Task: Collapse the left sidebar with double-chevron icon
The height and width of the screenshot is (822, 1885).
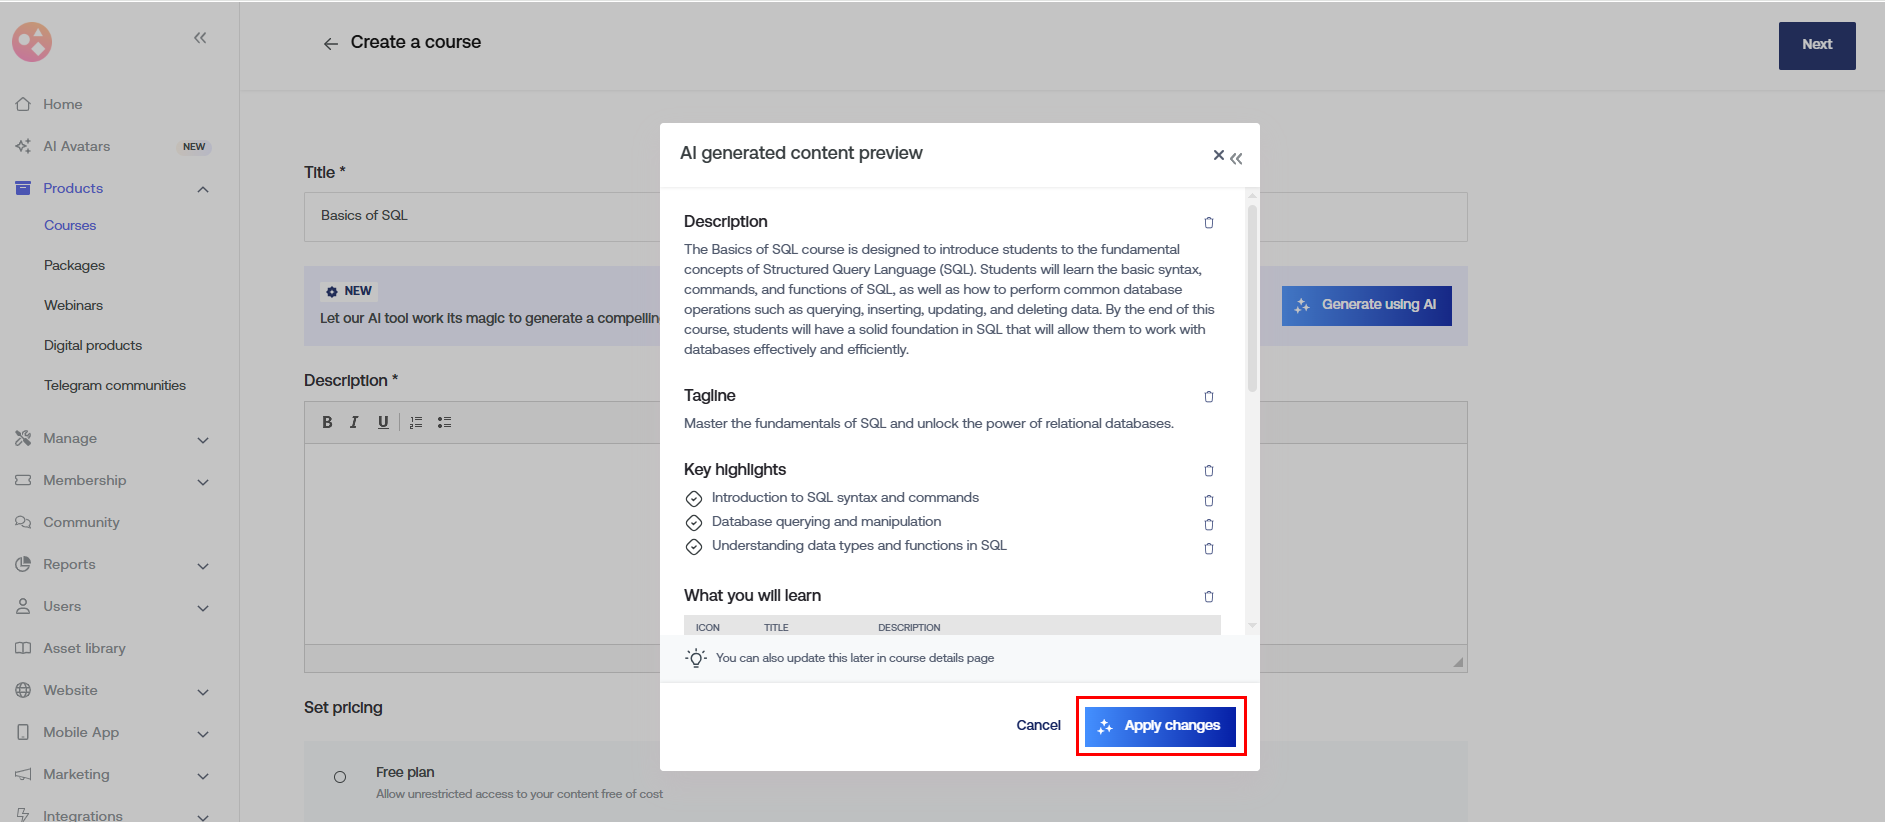Action: 200,38
